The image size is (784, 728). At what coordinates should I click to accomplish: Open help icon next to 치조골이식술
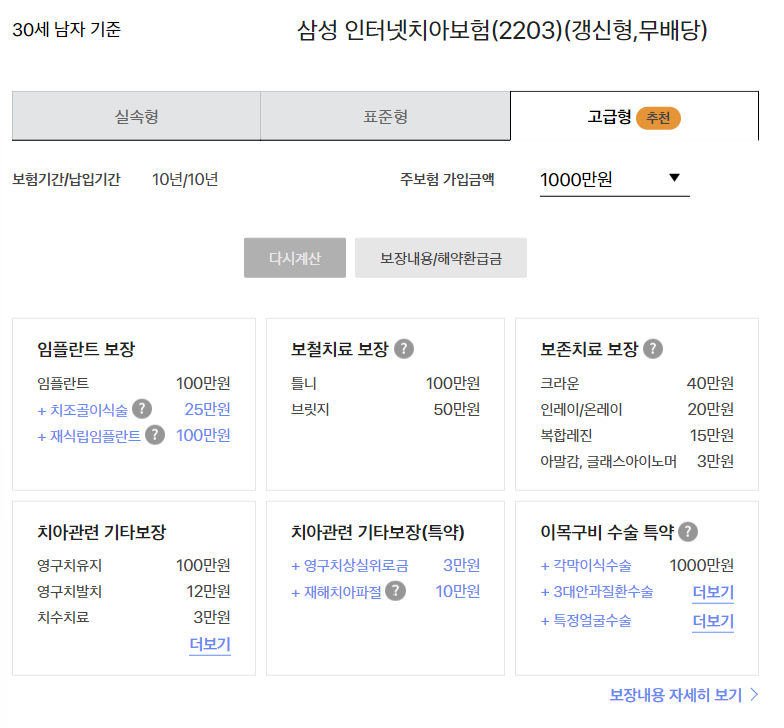click(142, 409)
